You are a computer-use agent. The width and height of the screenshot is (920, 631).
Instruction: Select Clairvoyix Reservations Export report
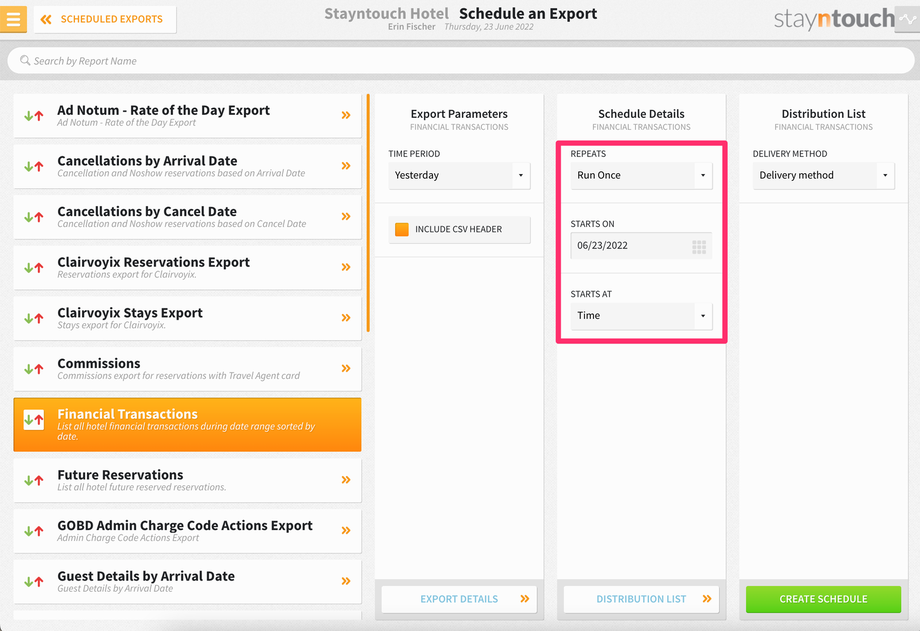point(187,268)
